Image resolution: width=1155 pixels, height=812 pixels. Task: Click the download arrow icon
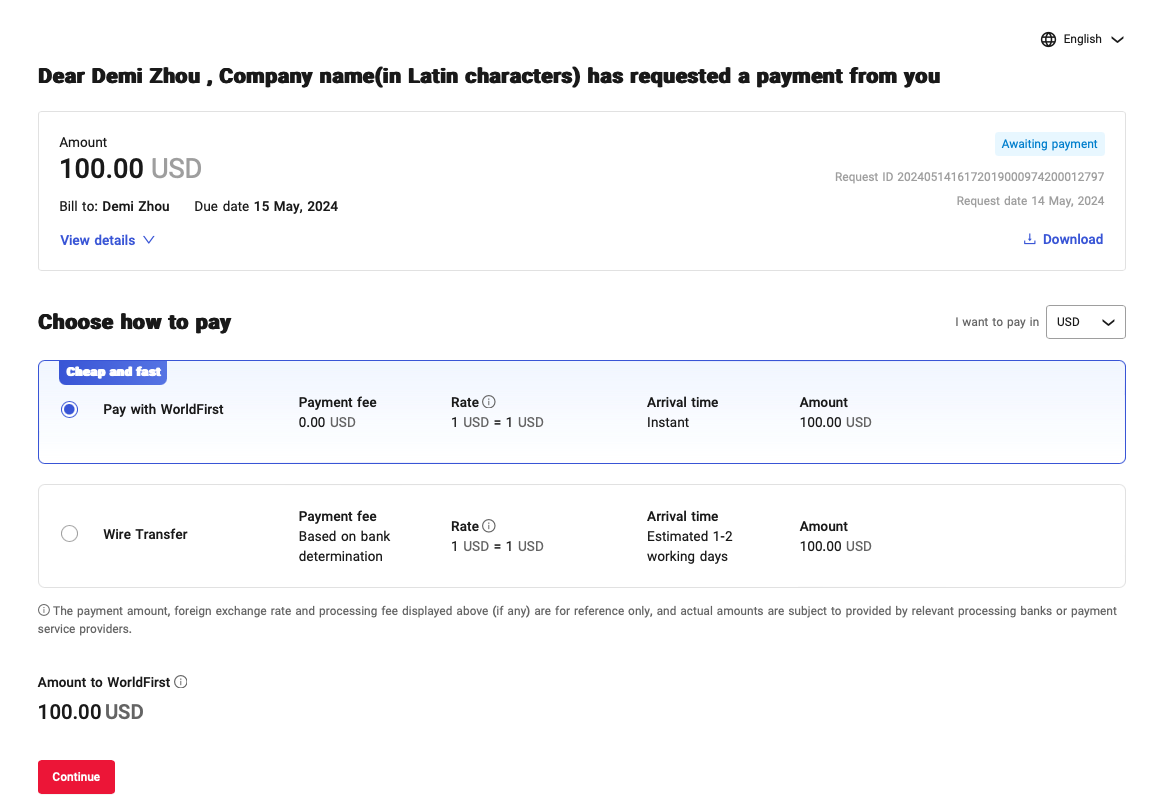pos(1029,240)
